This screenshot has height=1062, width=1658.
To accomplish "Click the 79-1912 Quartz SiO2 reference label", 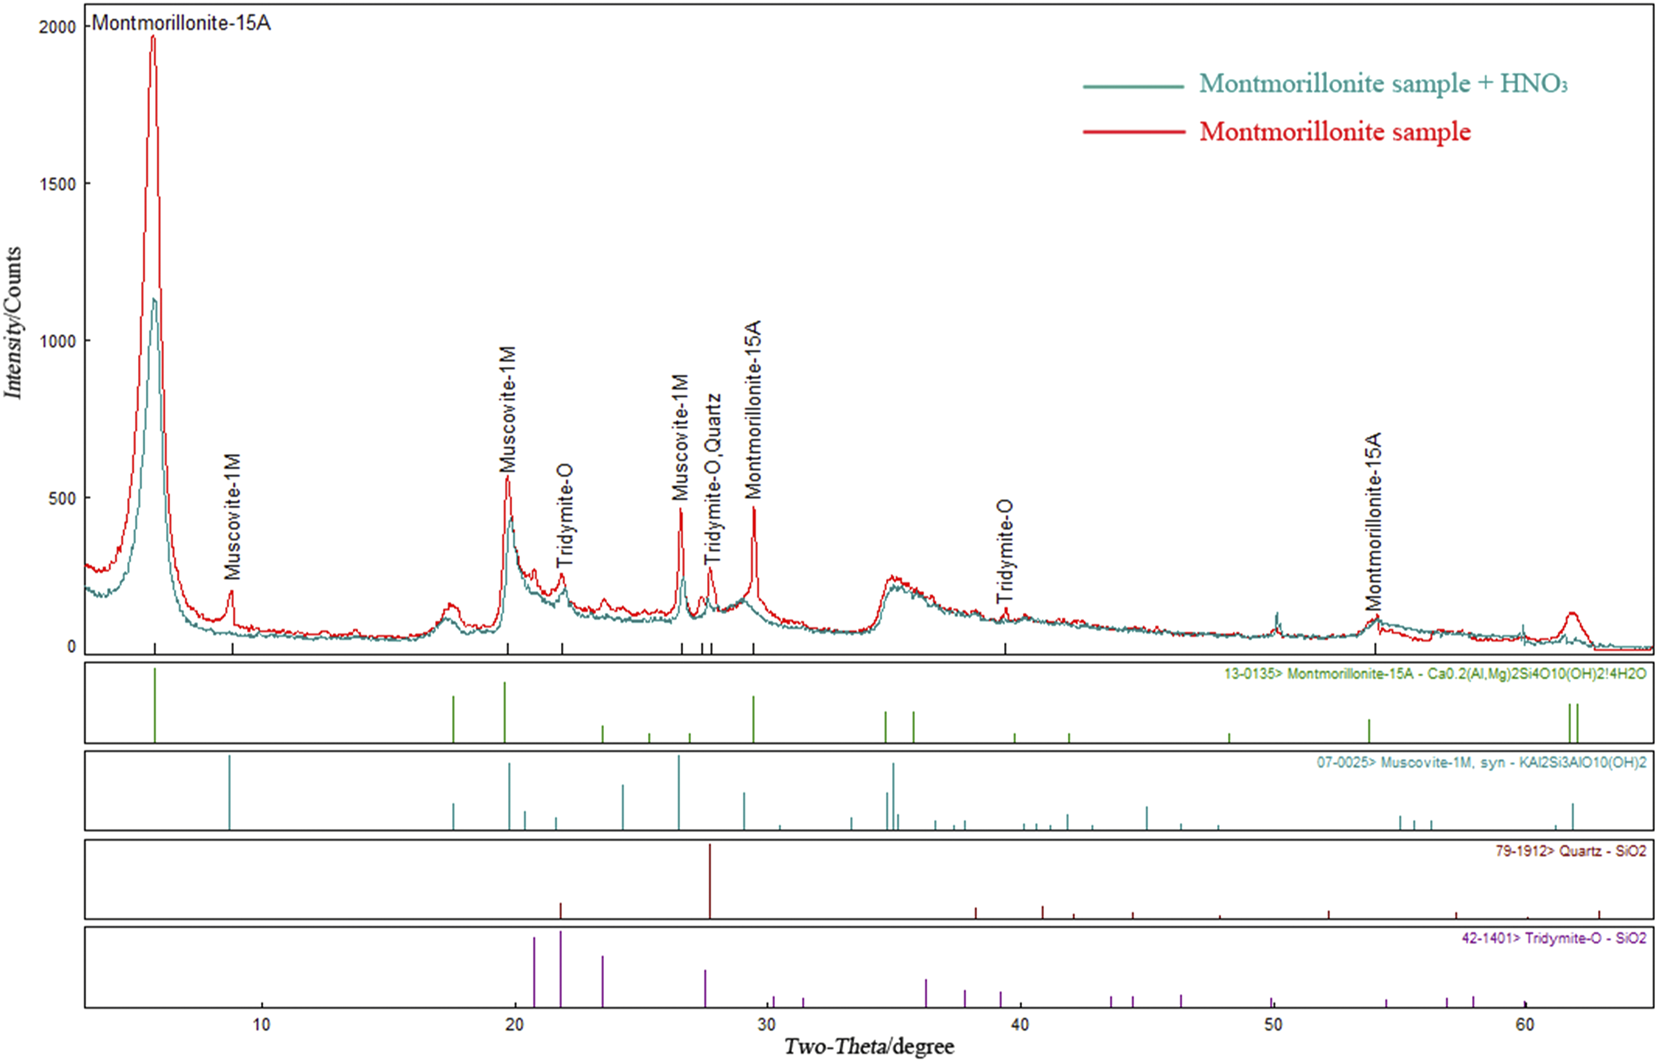I will click(x=1569, y=851).
